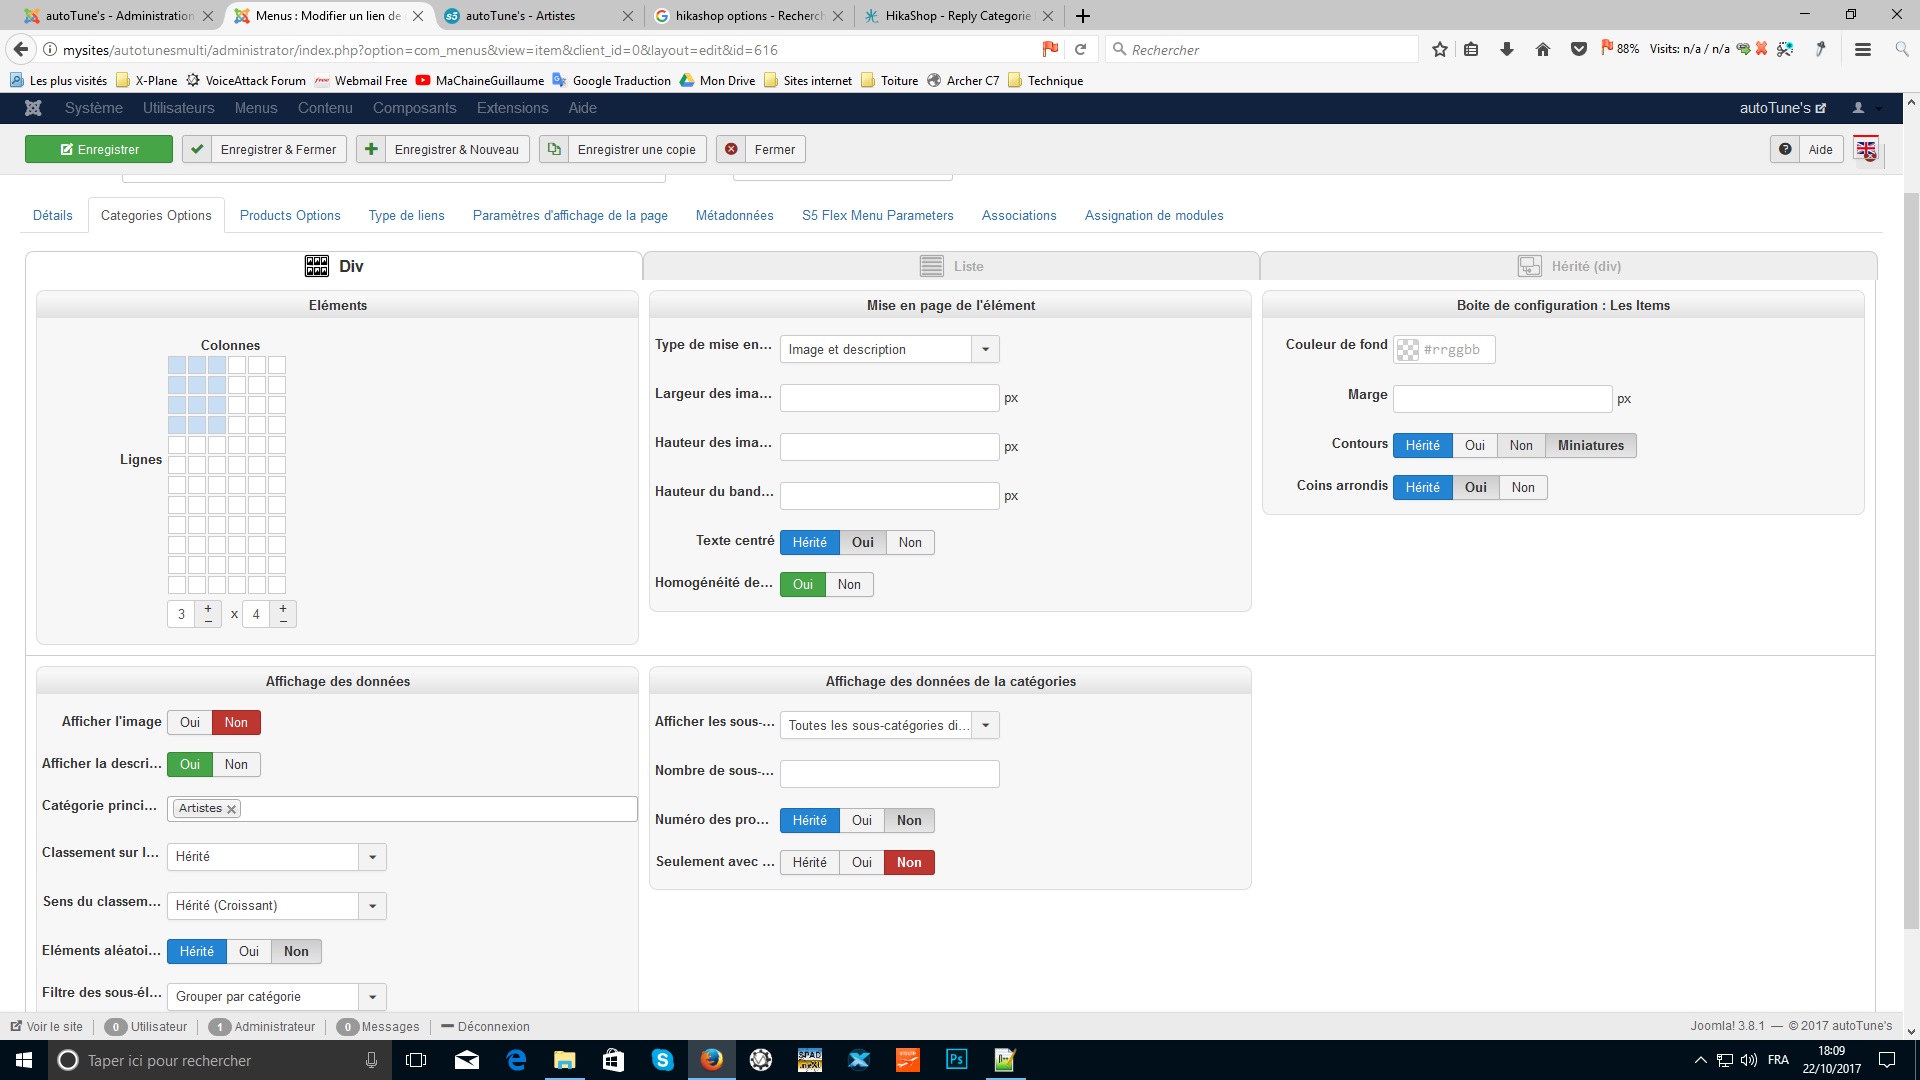Select the Liste layout icon tab
The width and height of the screenshot is (1920, 1080).
[931, 266]
